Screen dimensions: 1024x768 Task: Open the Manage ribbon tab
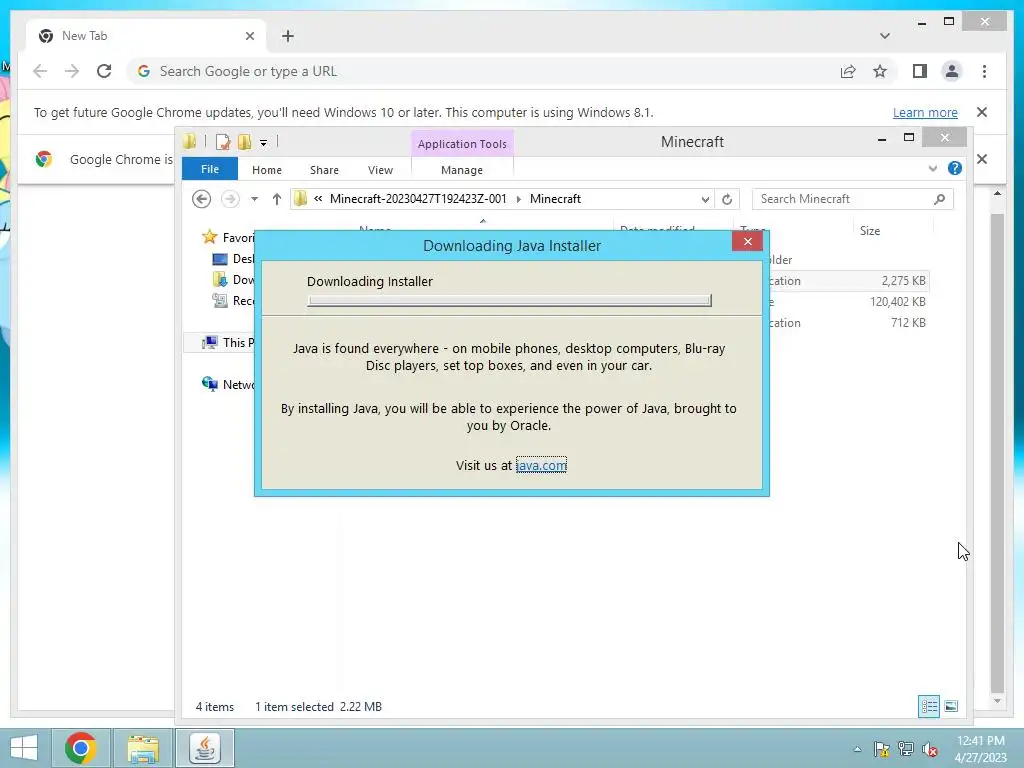pyautogui.click(x=462, y=170)
